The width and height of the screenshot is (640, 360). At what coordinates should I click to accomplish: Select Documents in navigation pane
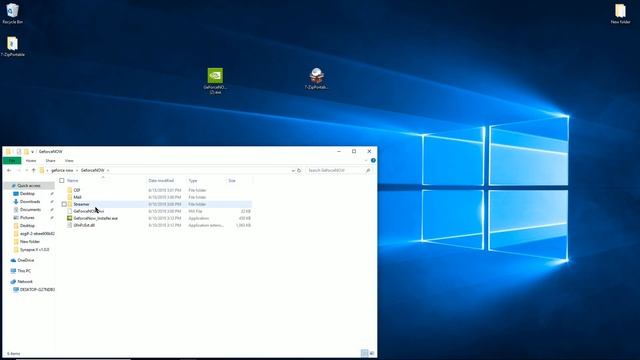pos(30,209)
